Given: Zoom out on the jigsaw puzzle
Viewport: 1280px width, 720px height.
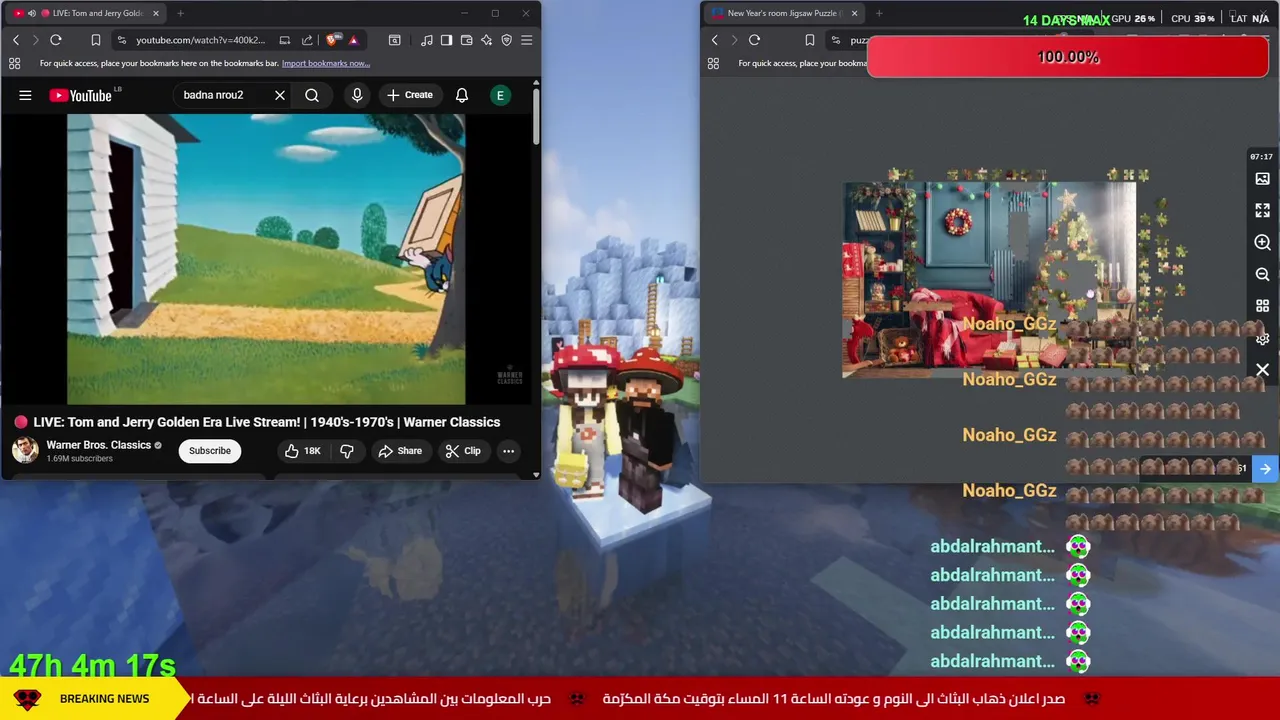Looking at the screenshot, I should click(1262, 275).
